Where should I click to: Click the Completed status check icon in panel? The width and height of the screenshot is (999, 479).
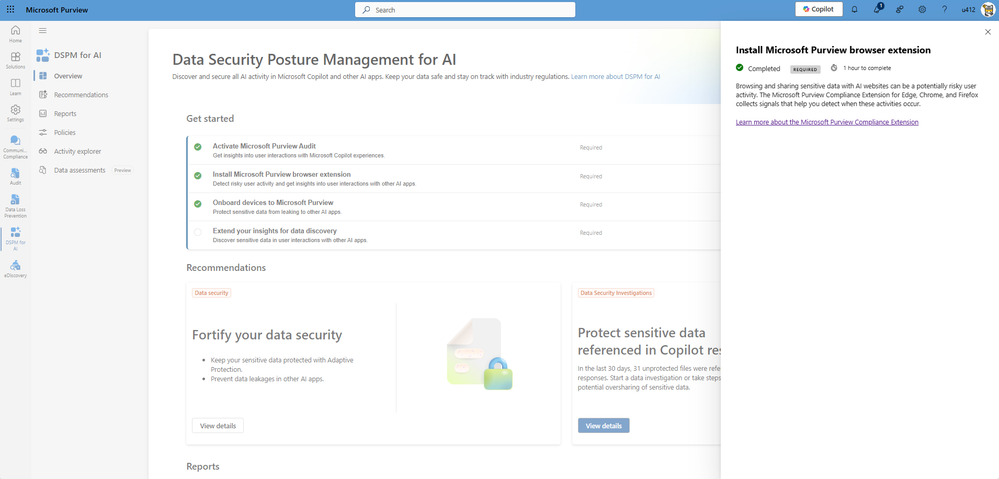tap(740, 68)
